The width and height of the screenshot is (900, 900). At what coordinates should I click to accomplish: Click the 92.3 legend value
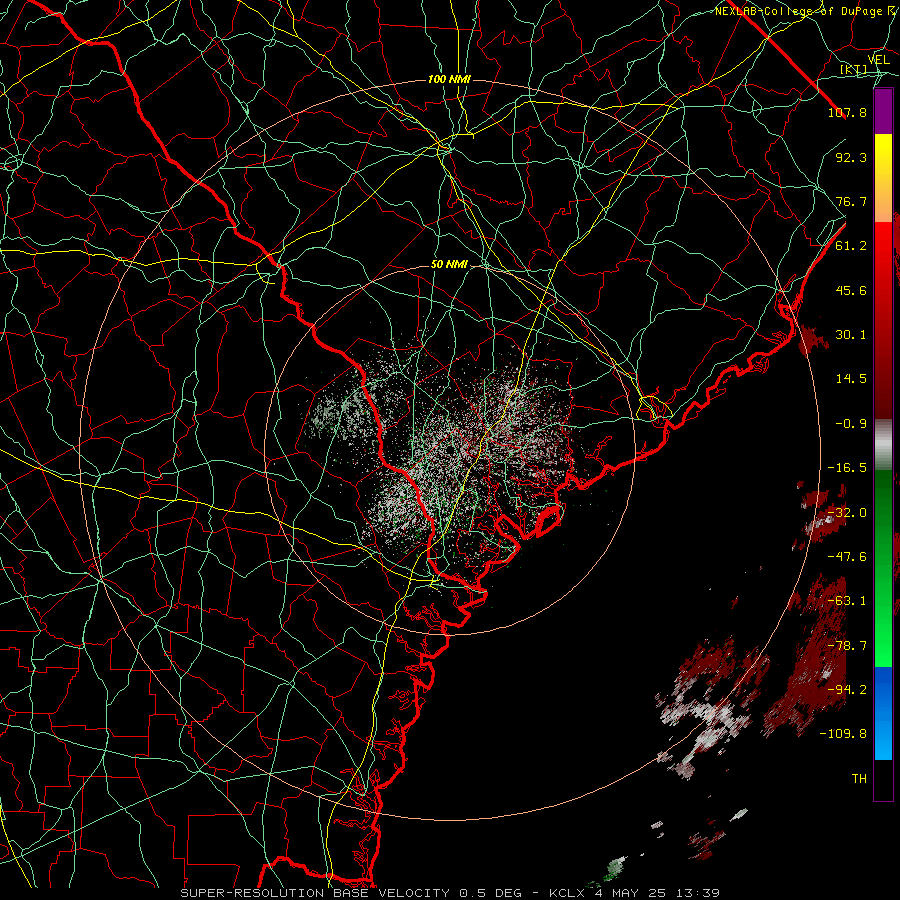pos(851,157)
